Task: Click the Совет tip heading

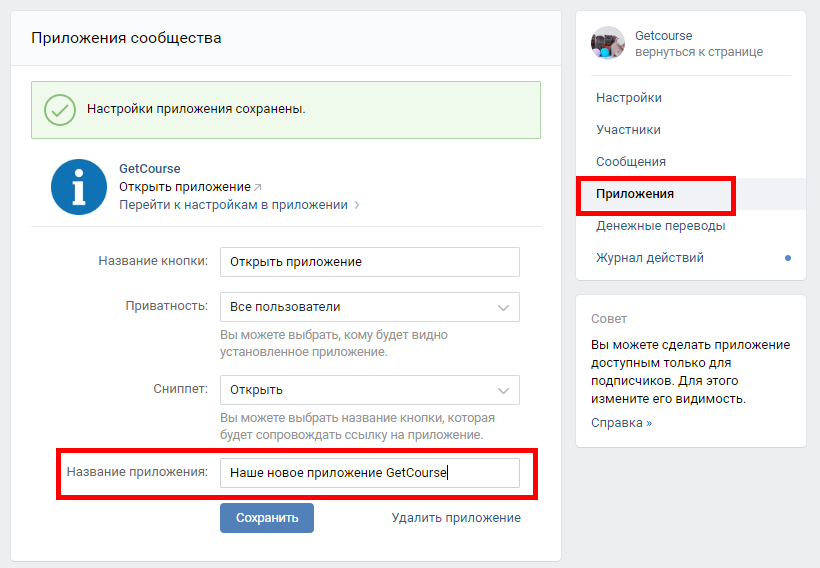Action: [609, 319]
